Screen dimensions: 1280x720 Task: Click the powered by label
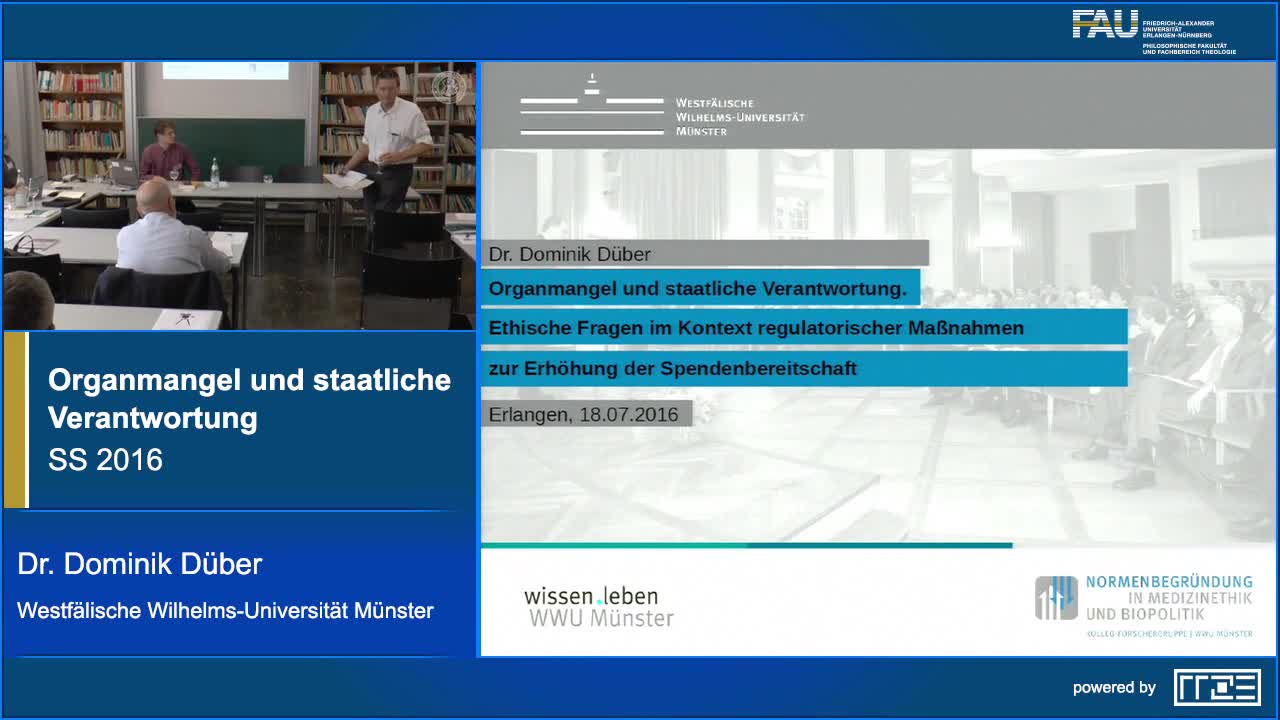coord(1113,687)
